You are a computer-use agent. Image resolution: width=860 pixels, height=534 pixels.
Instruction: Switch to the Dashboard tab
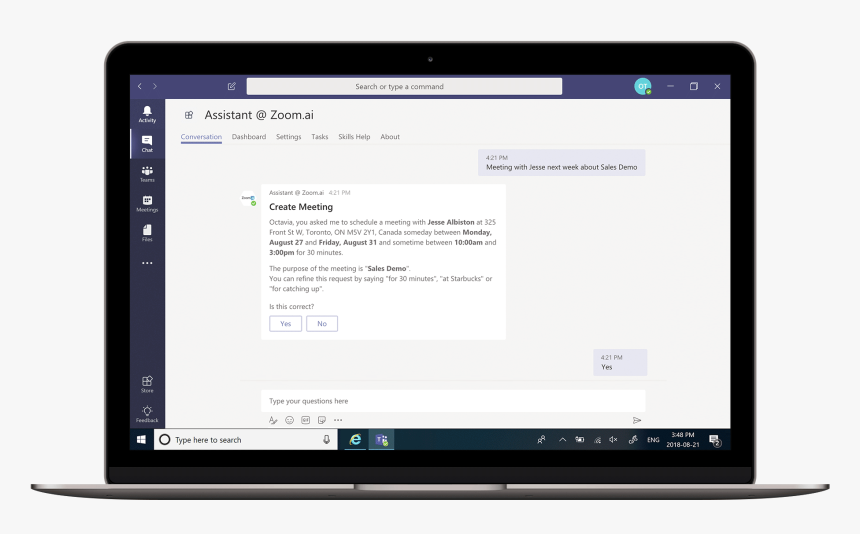[x=248, y=137]
